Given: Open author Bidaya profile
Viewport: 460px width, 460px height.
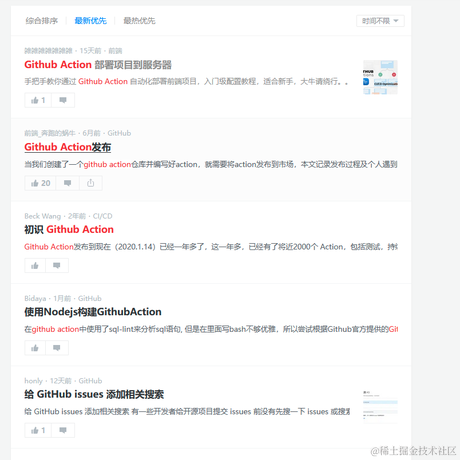Looking at the screenshot, I should [x=35, y=298].
